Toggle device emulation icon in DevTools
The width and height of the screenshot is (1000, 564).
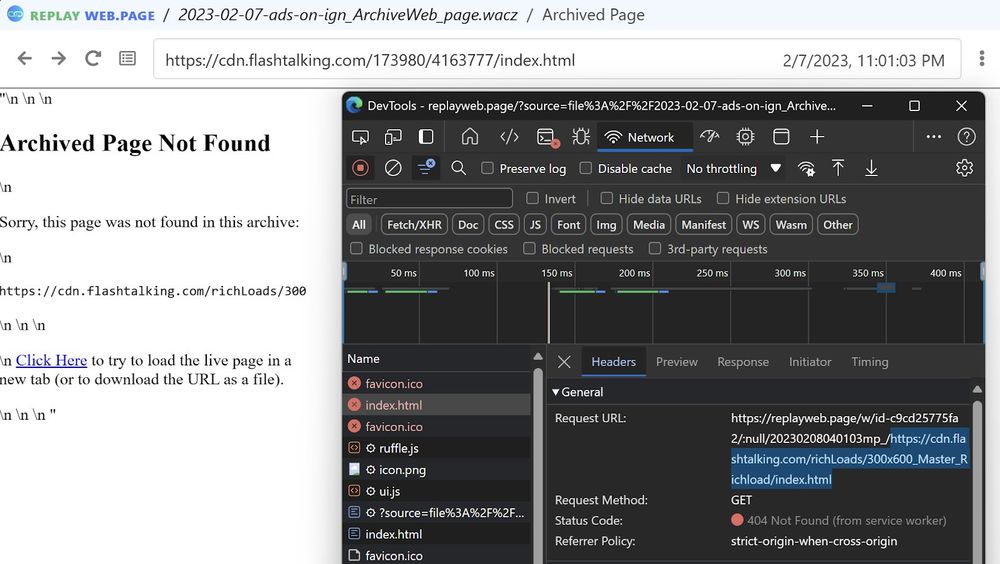tap(393, 137)
